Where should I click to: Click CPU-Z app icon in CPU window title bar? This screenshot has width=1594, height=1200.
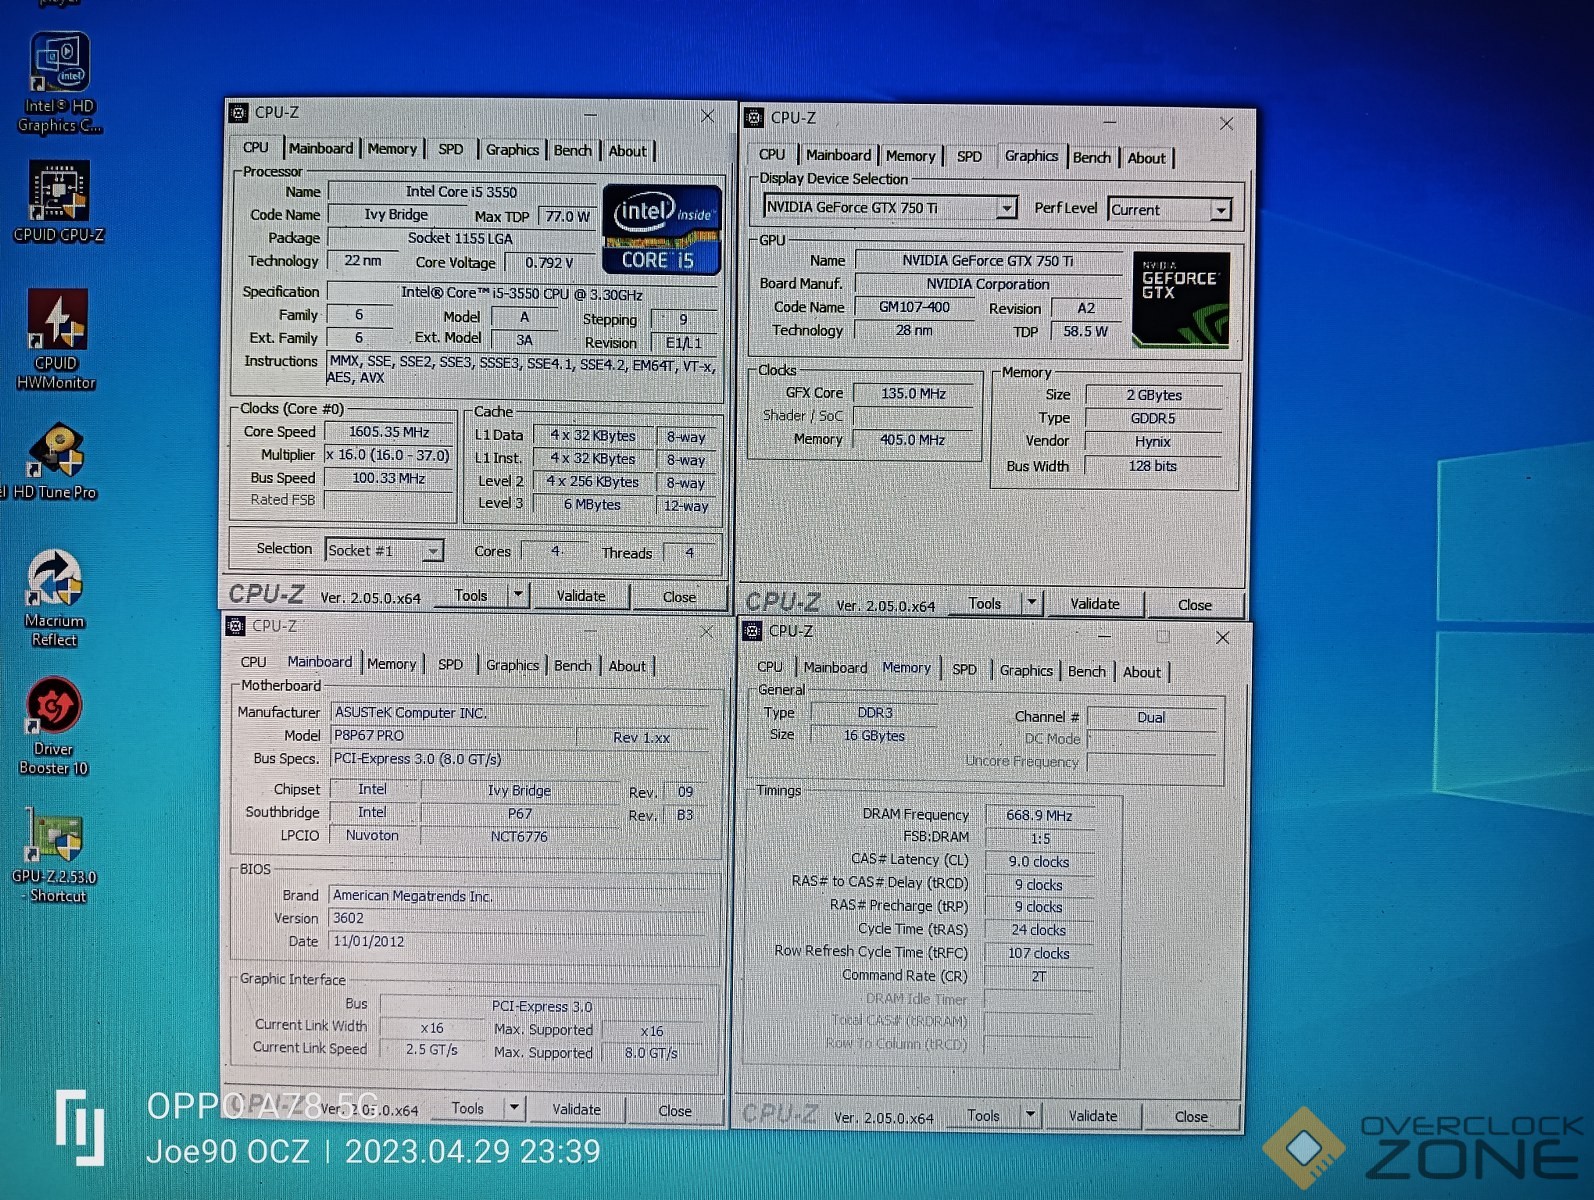239,113
